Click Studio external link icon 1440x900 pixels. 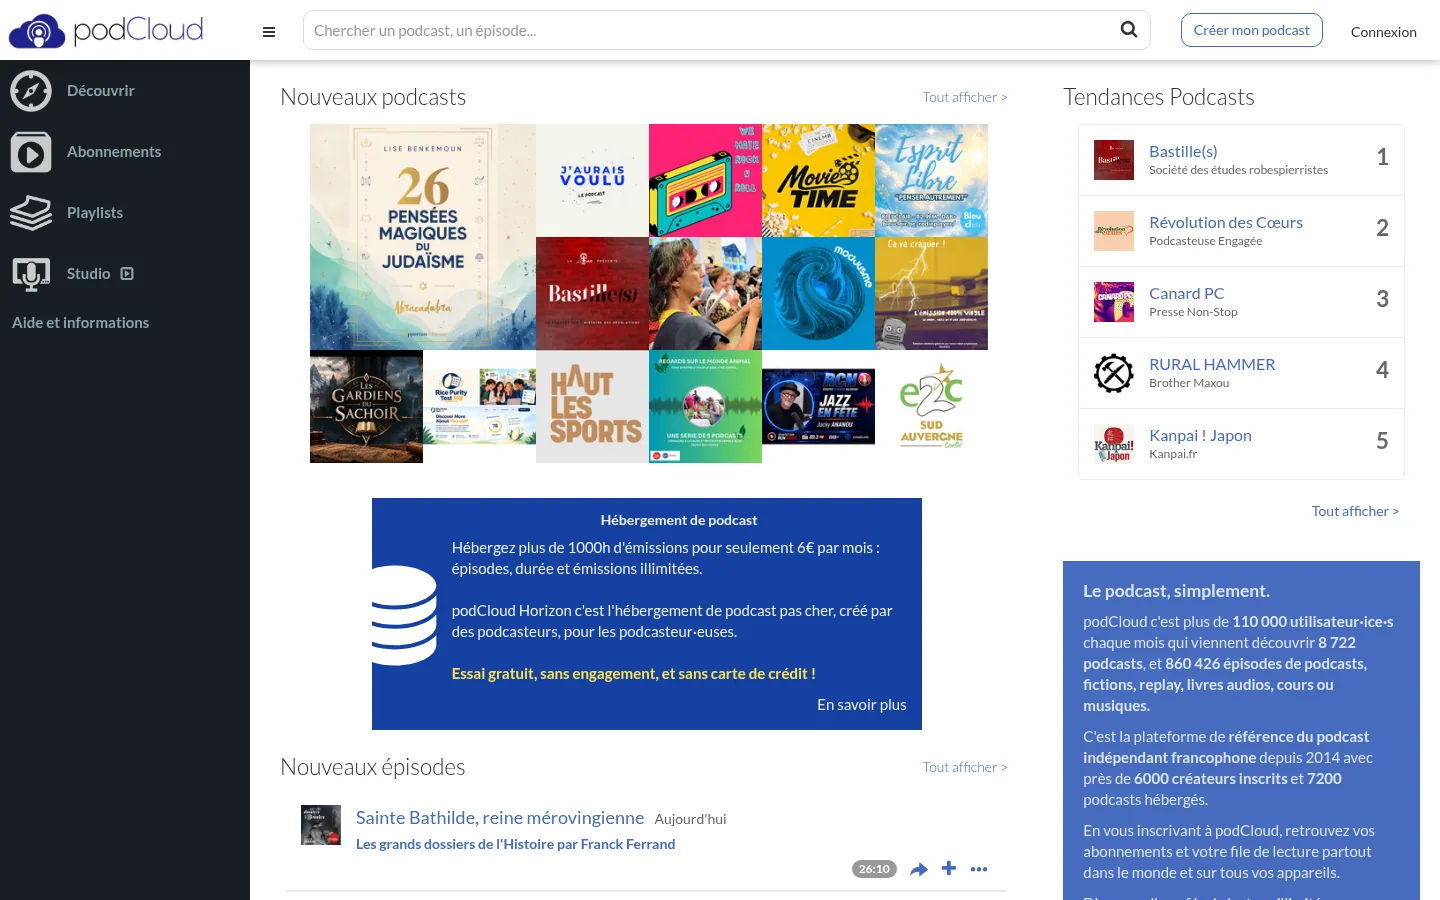pyautogui.click(x=127, y=274)
